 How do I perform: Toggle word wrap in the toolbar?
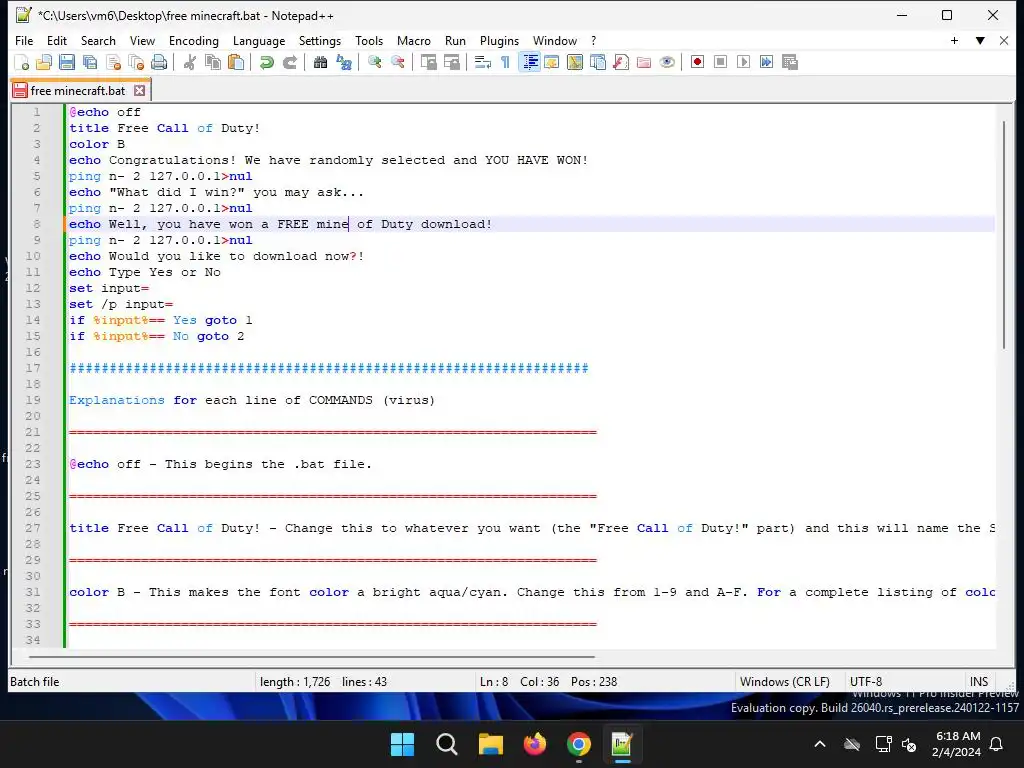click(x=483, y=62)
